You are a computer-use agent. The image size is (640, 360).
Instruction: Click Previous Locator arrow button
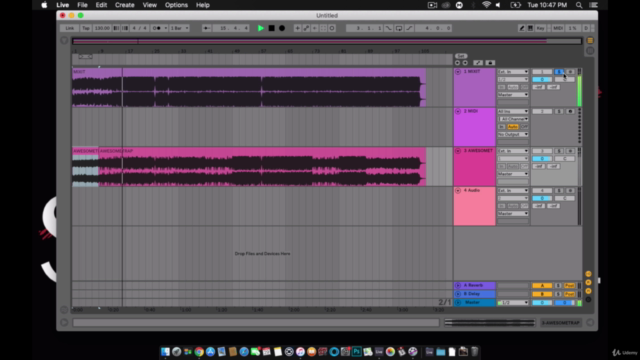click(x=457, y=63)
